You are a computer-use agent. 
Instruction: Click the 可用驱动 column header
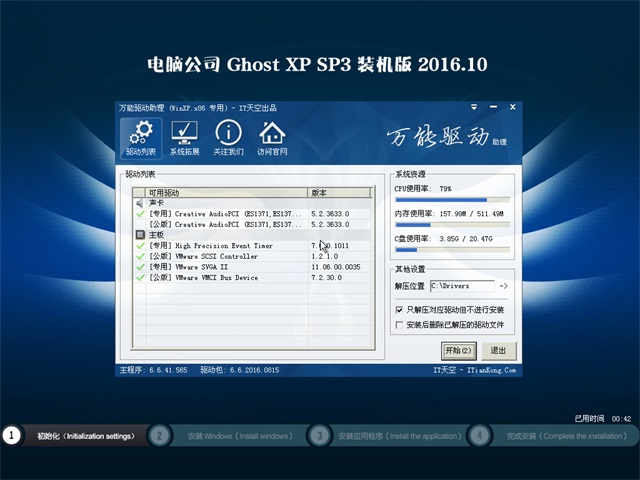pos(226,193)
